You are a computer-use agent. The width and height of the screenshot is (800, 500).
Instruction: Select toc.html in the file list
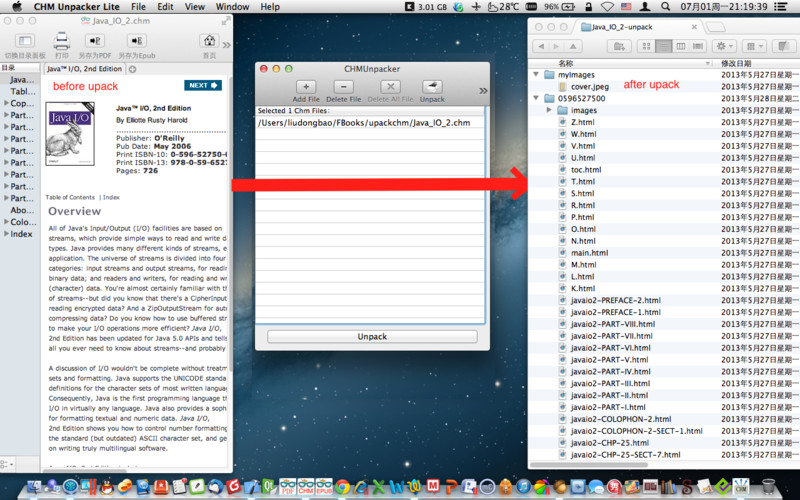(586, 170)
